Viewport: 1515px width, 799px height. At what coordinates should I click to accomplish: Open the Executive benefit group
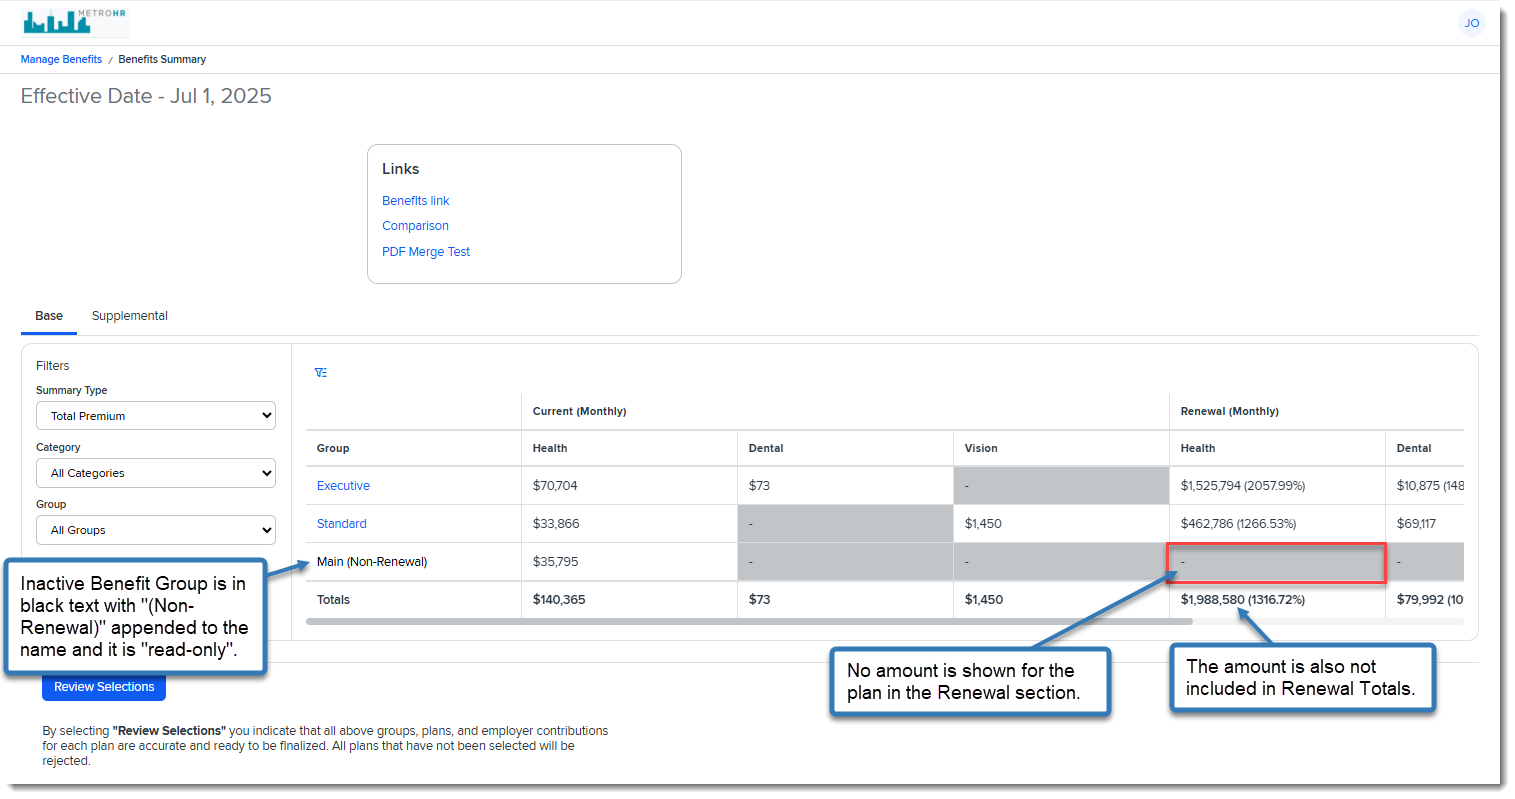343,486
